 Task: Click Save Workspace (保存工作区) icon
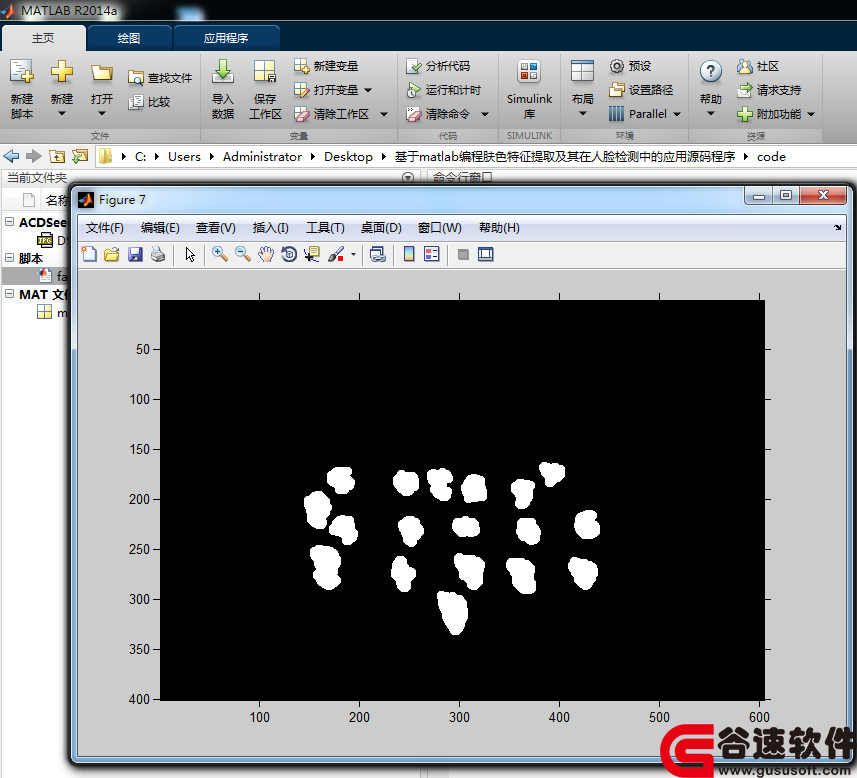[x=265, y=72]
